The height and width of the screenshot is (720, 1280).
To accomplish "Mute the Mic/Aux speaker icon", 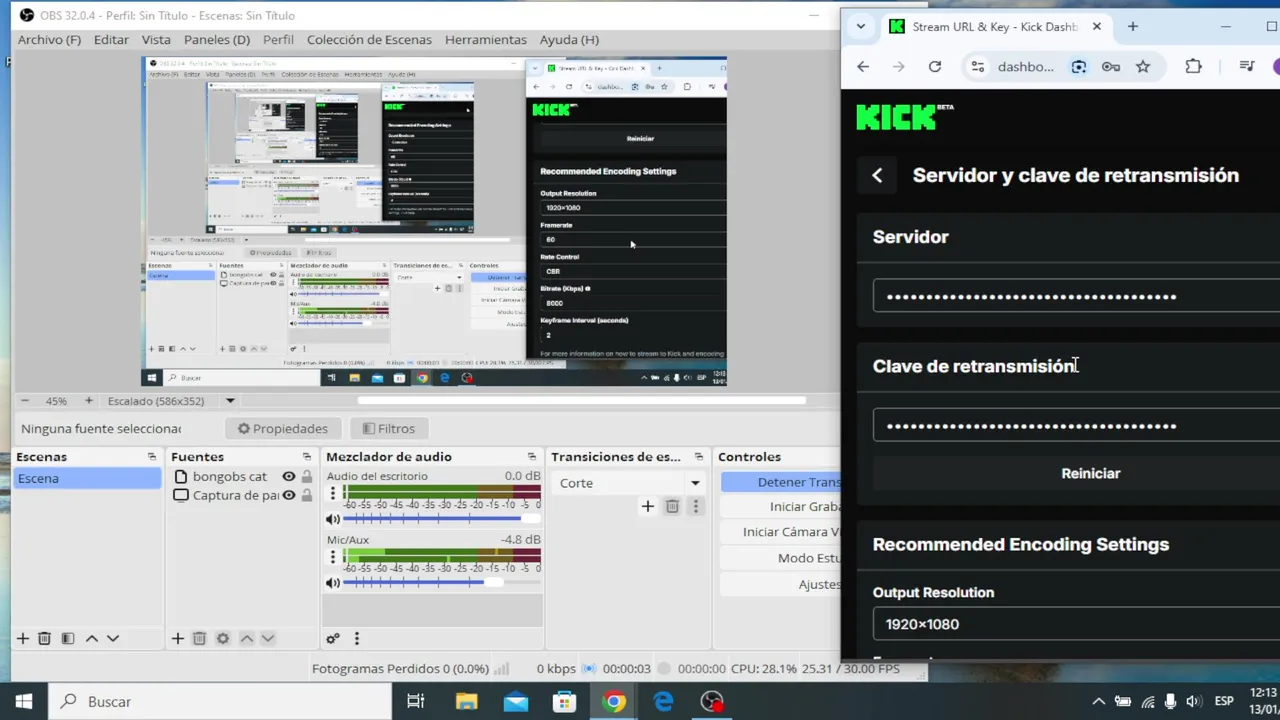I will tap(333, 583).
